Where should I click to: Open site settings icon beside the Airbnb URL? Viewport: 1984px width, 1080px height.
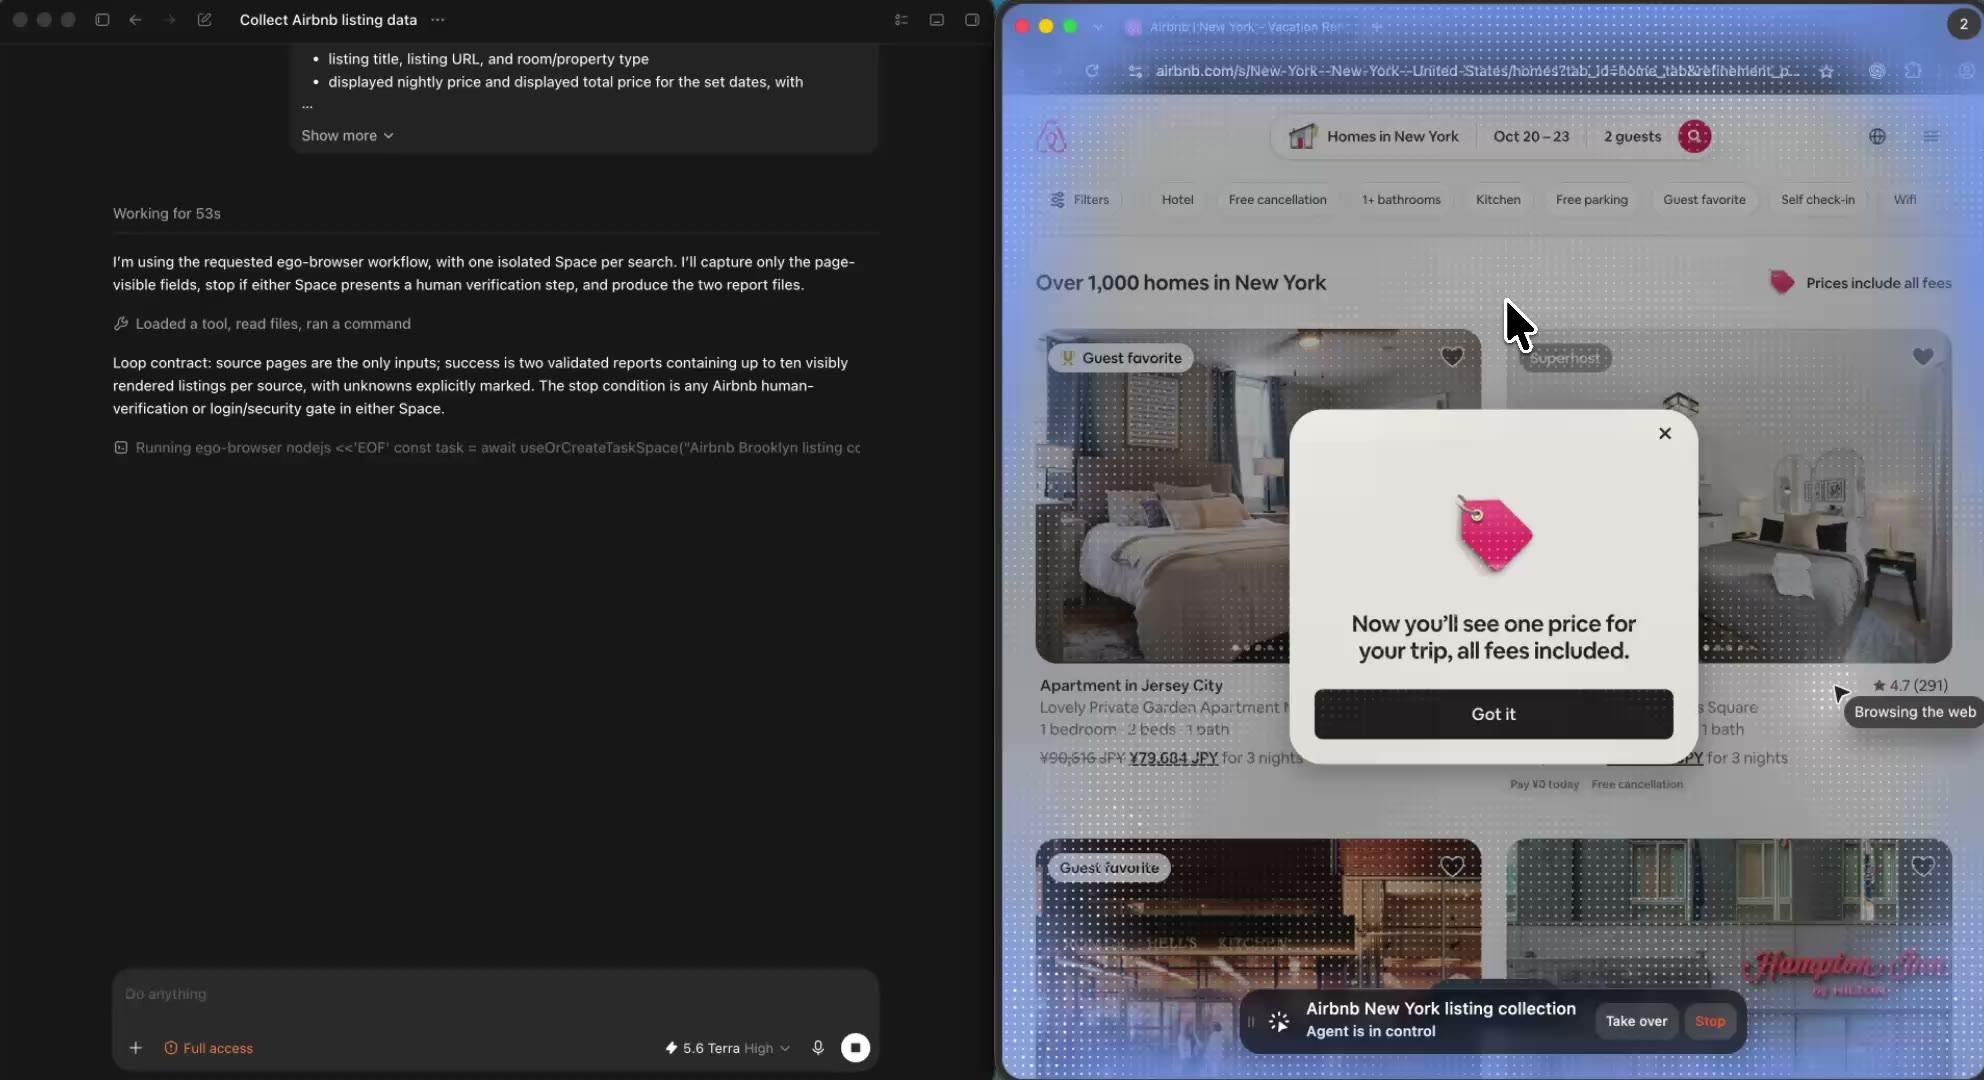click(x=1135, y=71)
